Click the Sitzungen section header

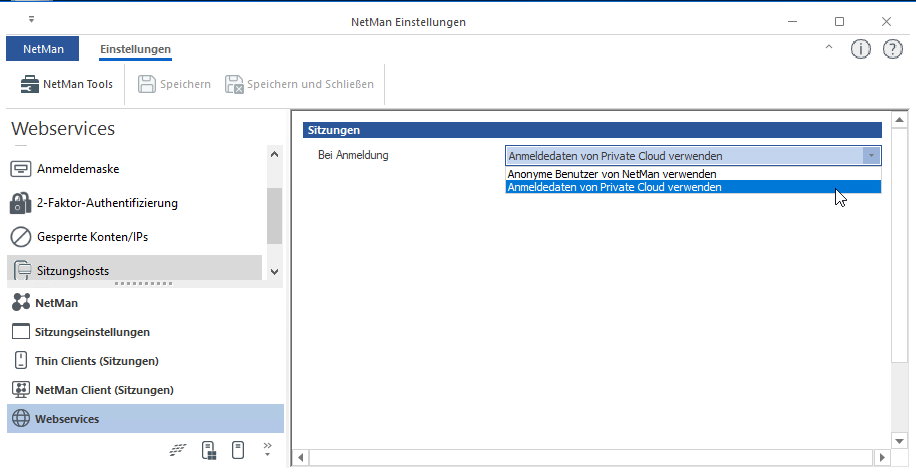point(592,130)
